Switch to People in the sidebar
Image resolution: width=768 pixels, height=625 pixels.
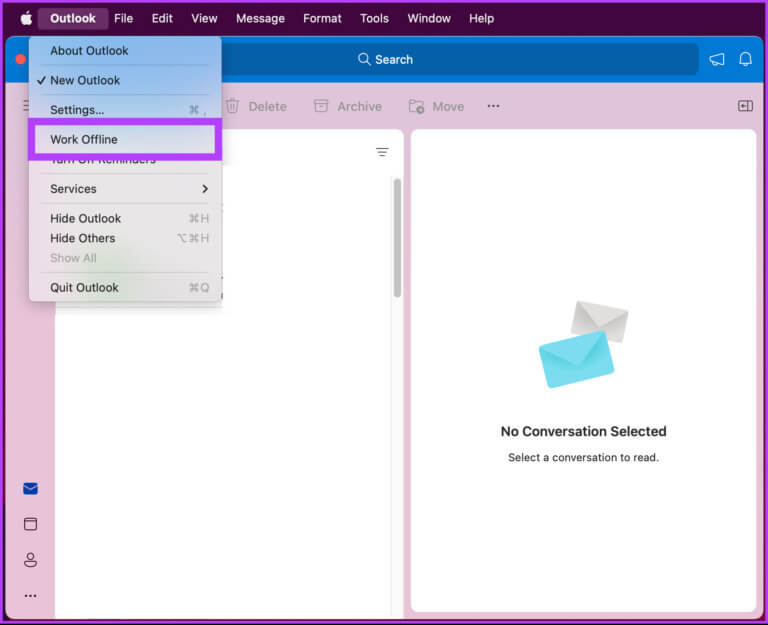point(30,560)
